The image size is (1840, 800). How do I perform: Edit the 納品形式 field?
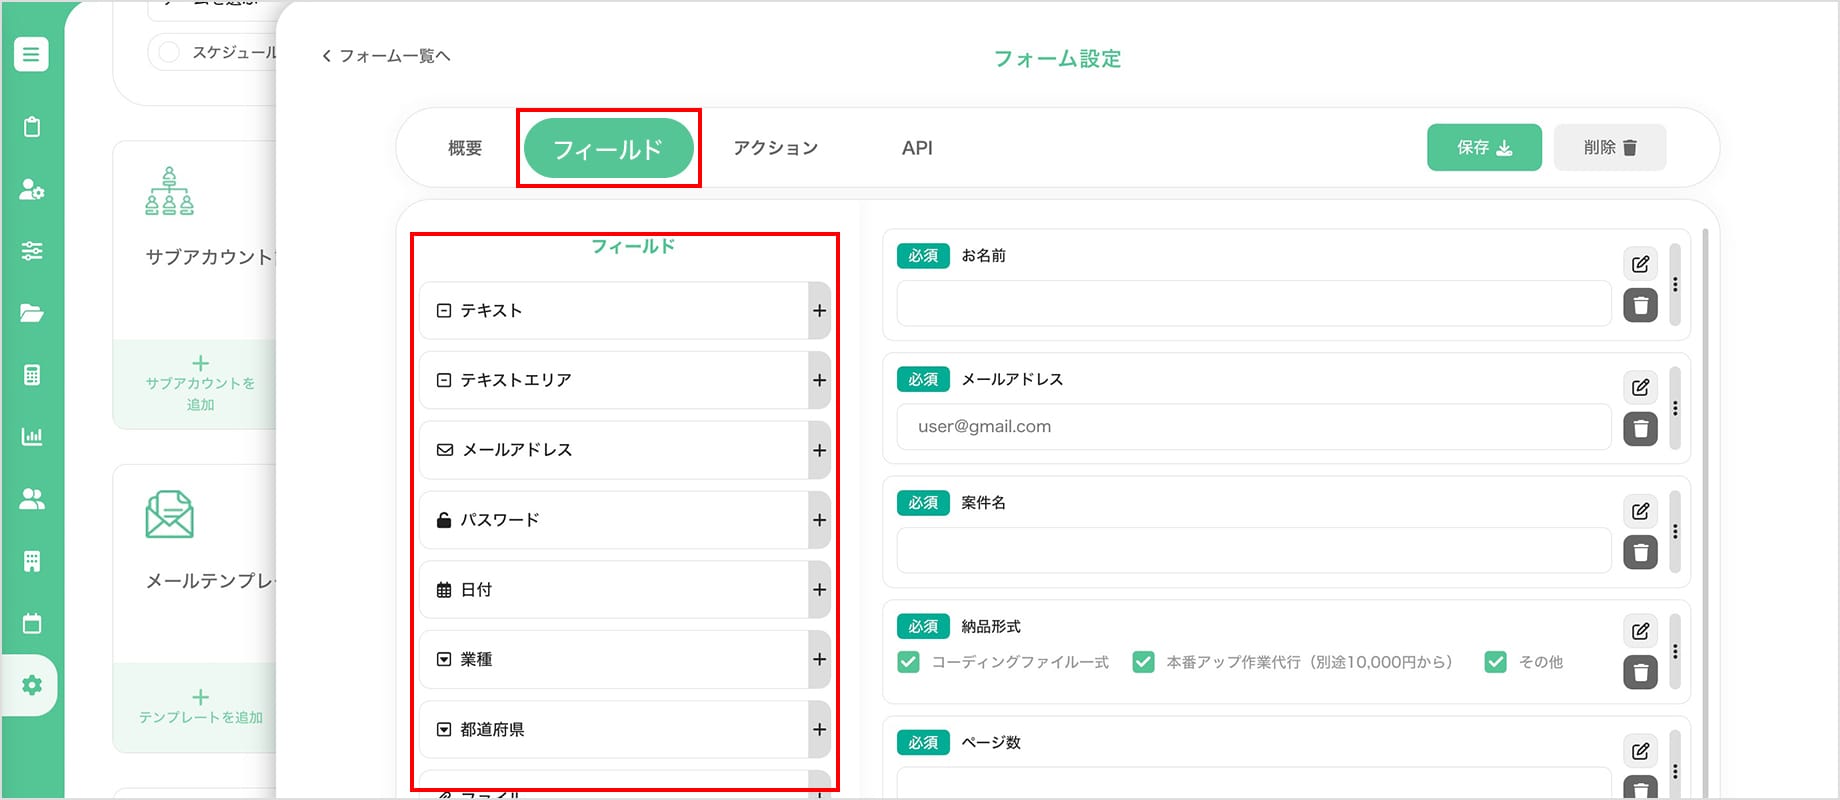coord(1640,631)
